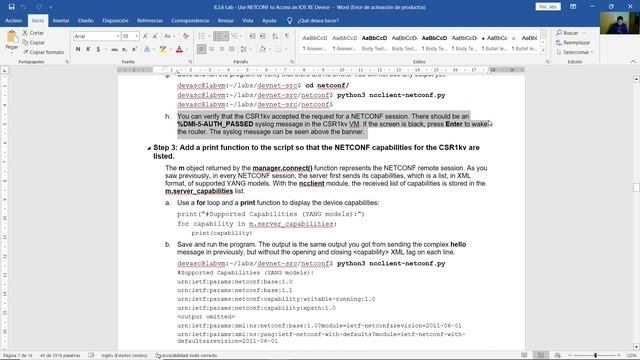Screen dimensions: 640x360
Task: Switch to Print Layout view icon
Action: coord(541,356)
